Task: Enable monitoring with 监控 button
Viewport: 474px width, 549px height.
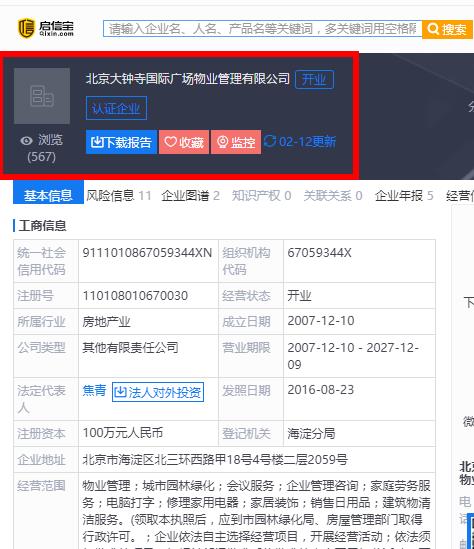Action: point(236,142)
